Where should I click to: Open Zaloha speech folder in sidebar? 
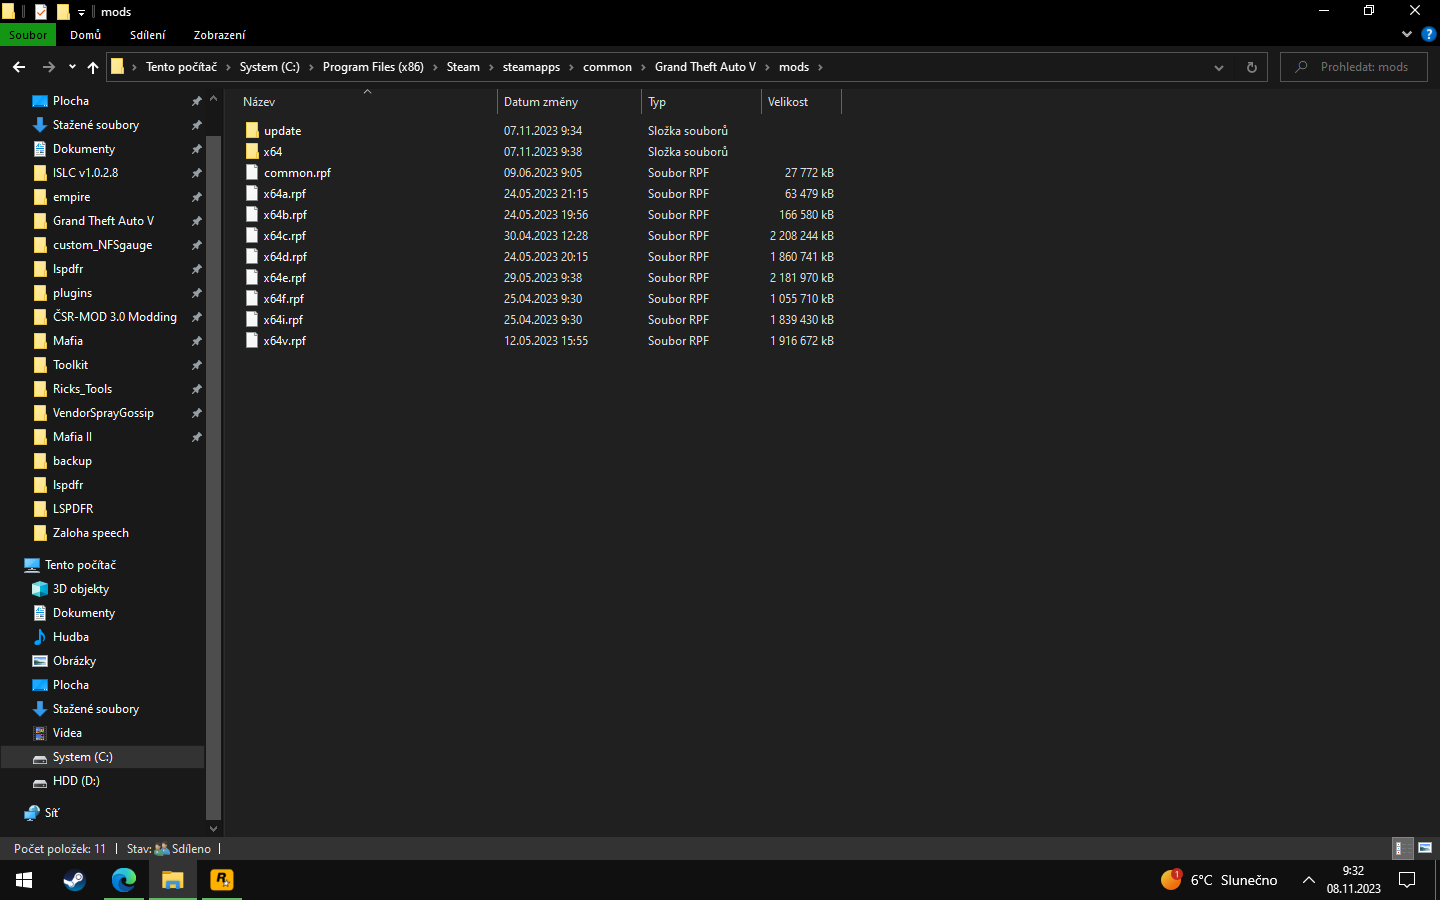click(91, 533)
